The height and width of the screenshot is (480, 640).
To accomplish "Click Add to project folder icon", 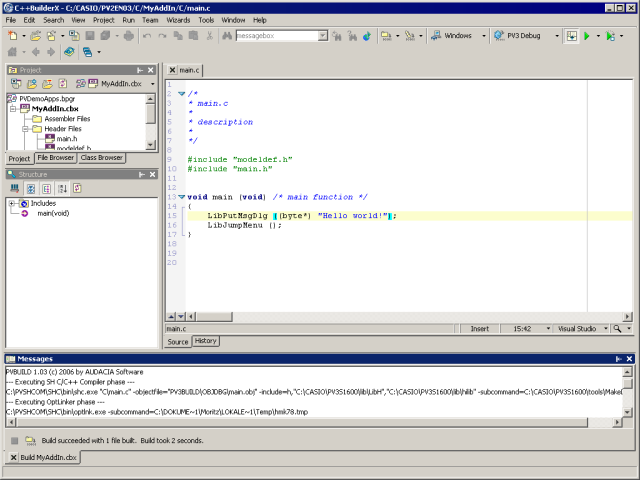I will click(31, 84).
